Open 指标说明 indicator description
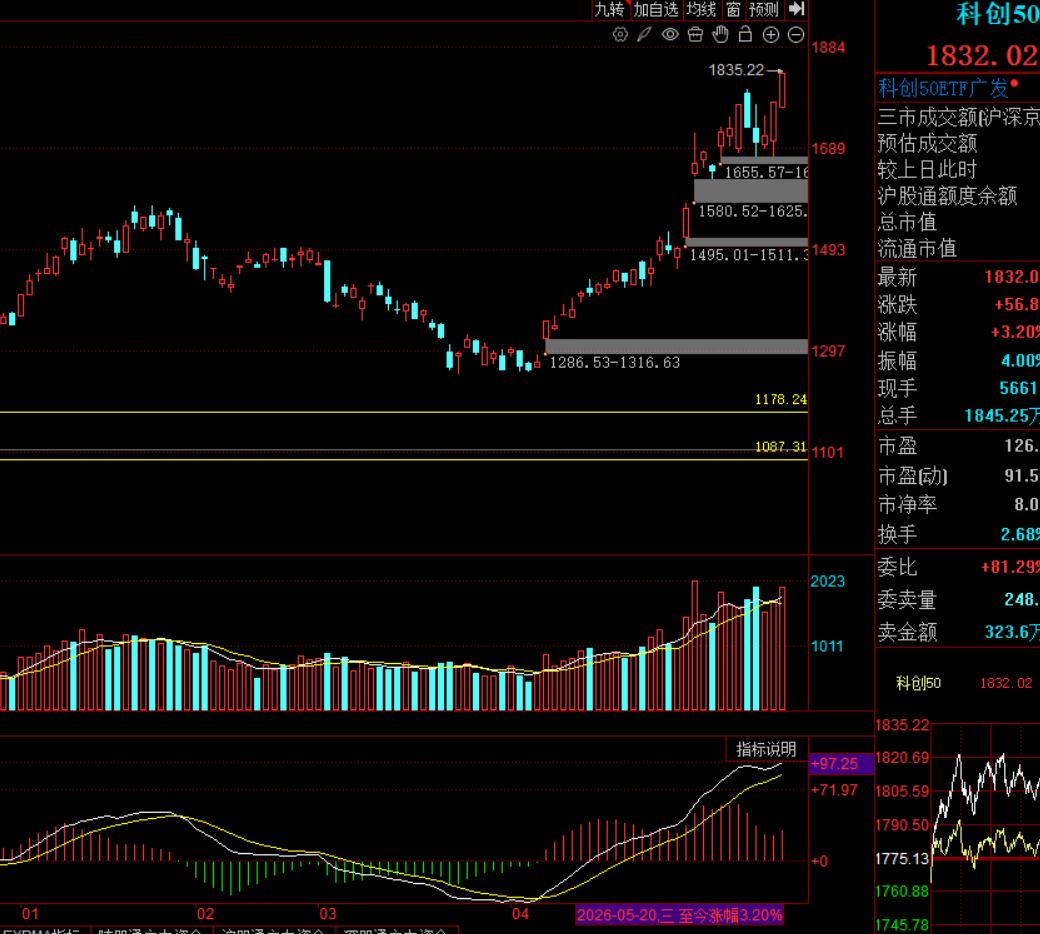This screenshot has height=934, width=1040. [766, 750]
